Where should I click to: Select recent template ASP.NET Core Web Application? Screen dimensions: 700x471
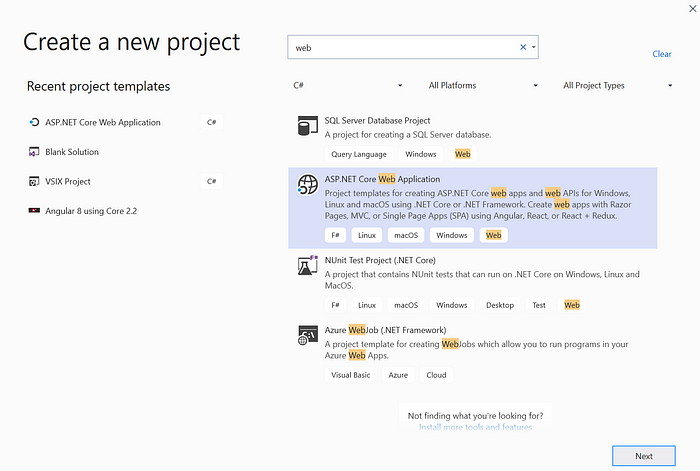click(x=103, y=122)
